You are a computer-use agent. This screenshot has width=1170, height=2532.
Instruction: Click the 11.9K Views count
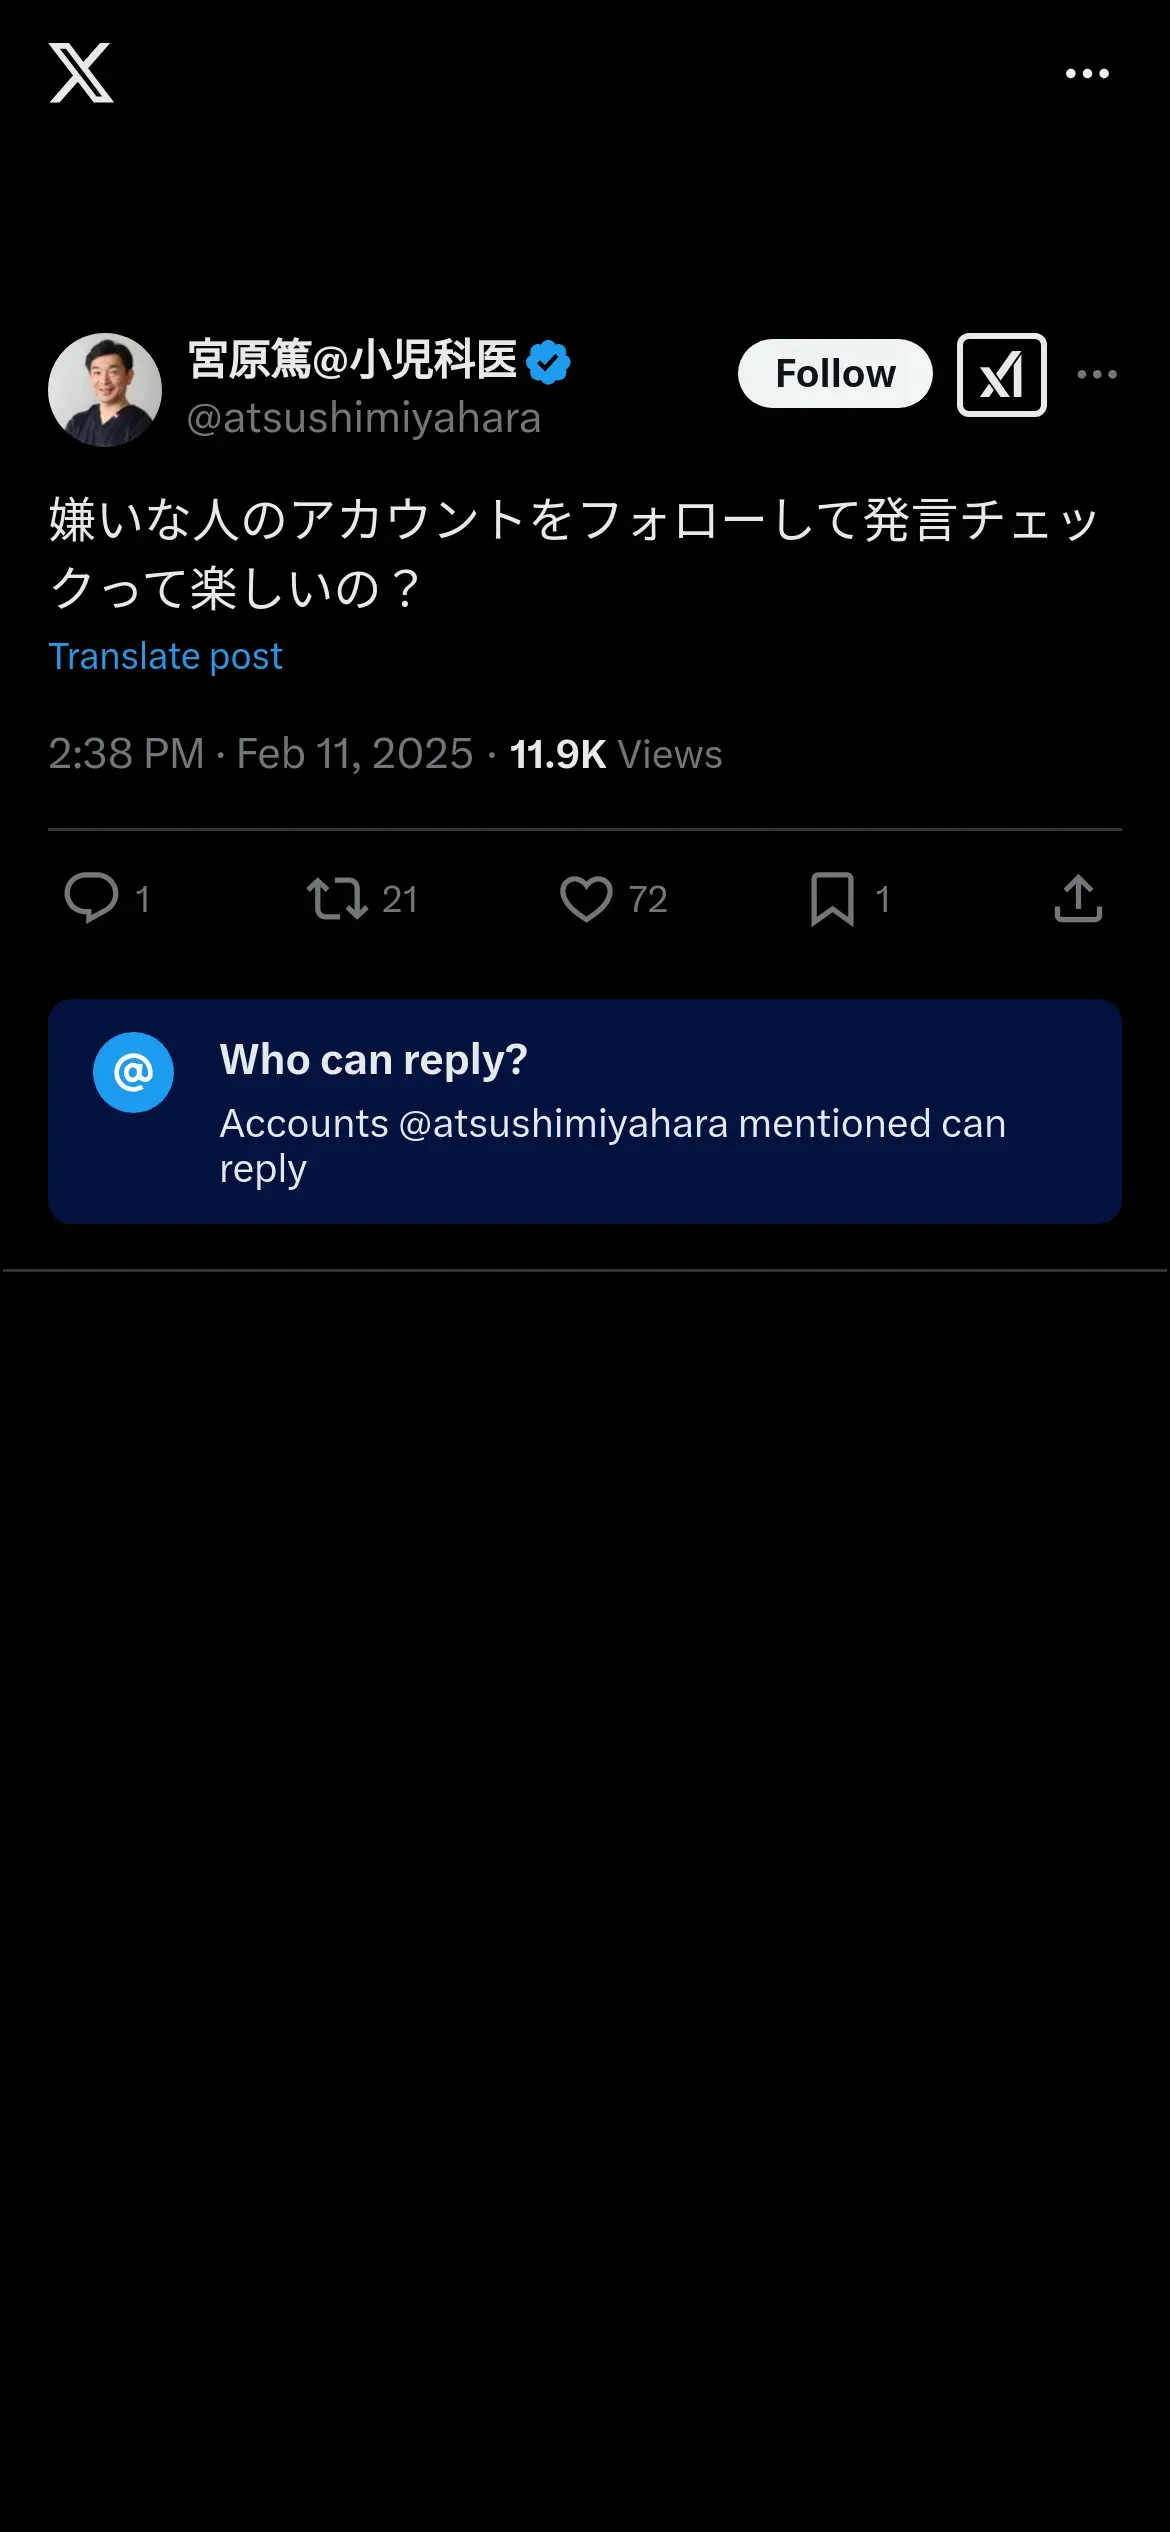pos(616,754)
